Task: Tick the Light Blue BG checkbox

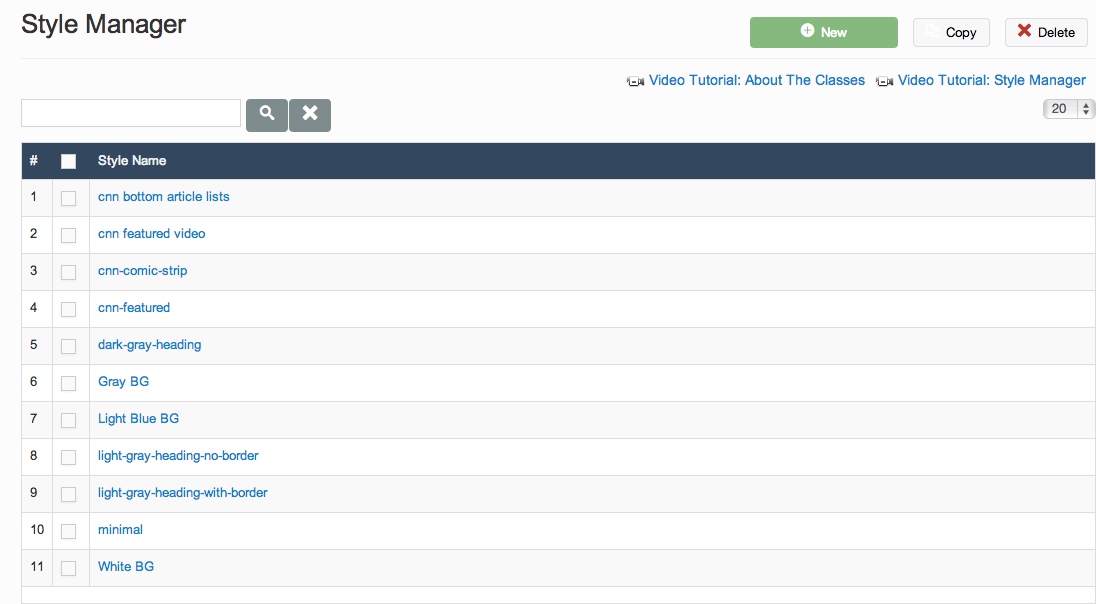Action: [x=68, y=420]
